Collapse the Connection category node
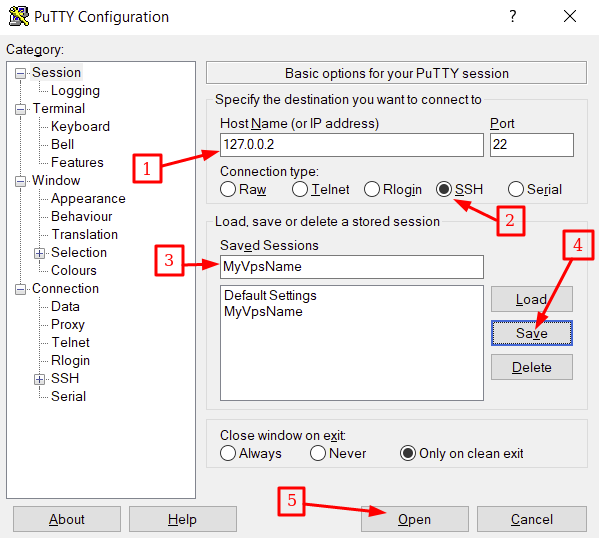The image size is (599, 538). click(20, 289)
